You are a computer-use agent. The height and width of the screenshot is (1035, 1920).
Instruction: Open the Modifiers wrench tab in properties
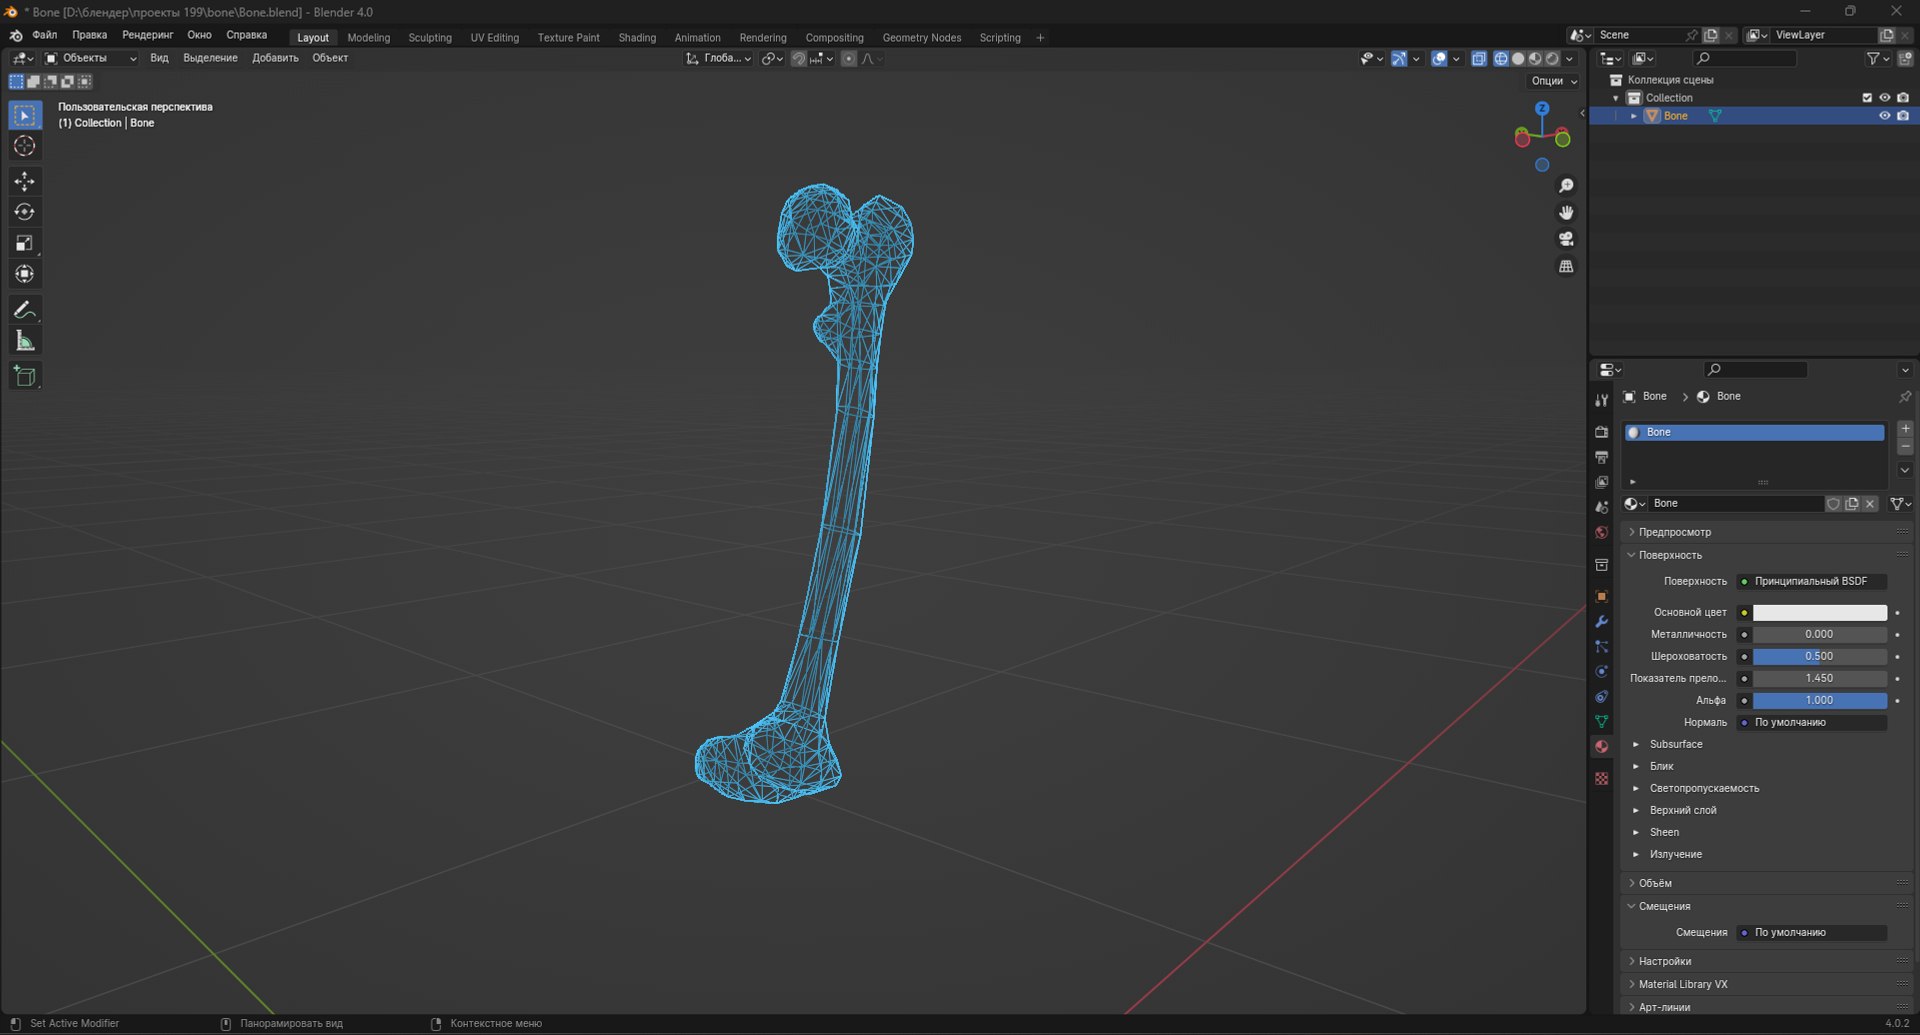click(1601, 621)
